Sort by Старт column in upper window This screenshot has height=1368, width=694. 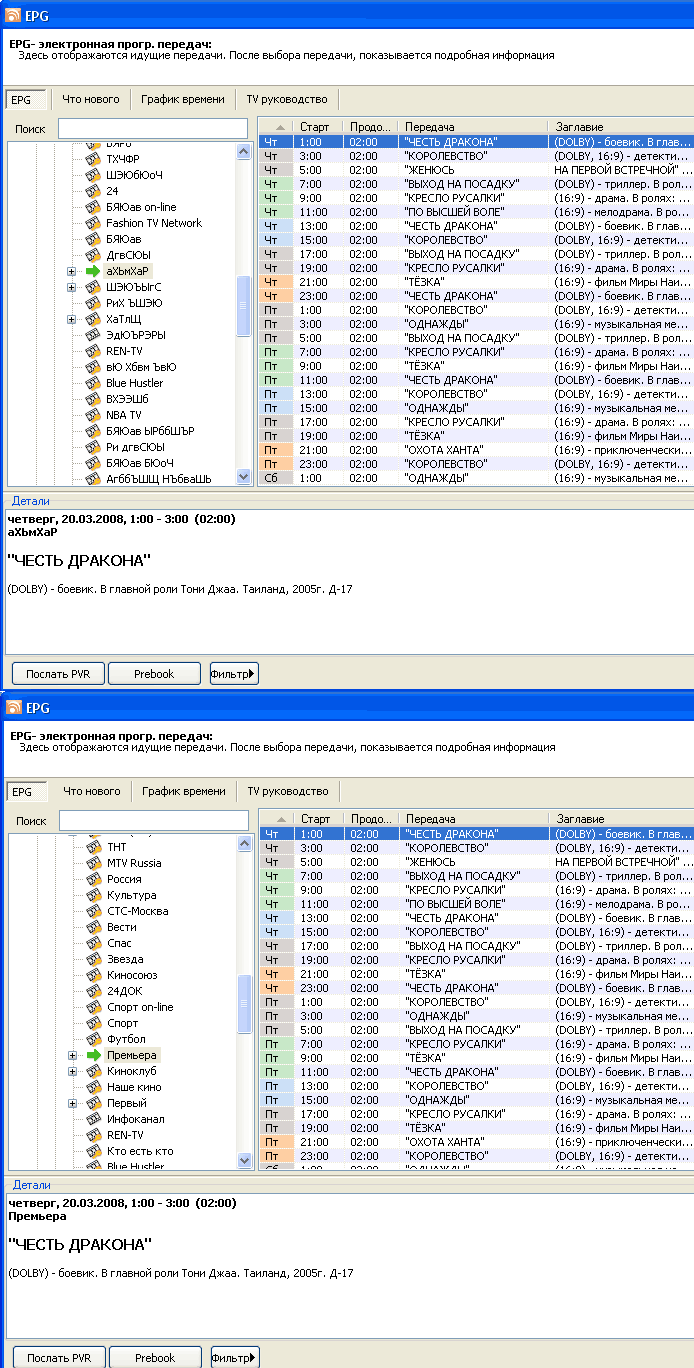tap(317, 128)
